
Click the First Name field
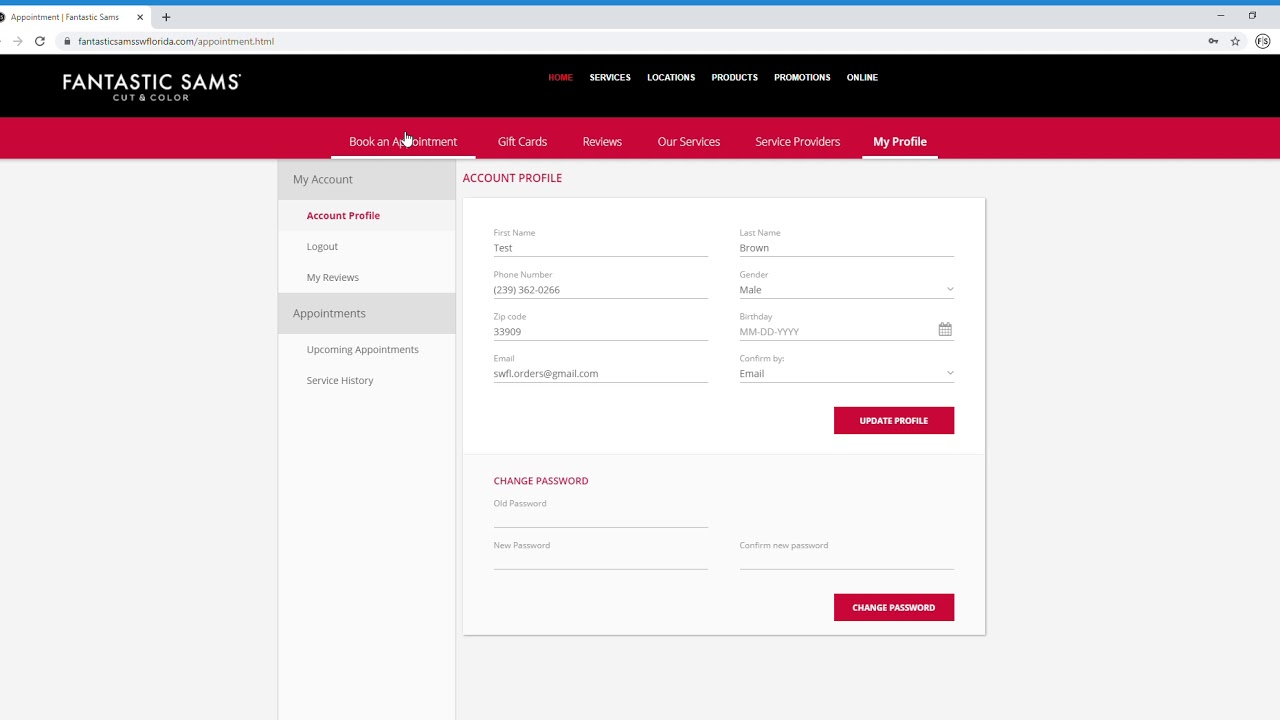600,248
